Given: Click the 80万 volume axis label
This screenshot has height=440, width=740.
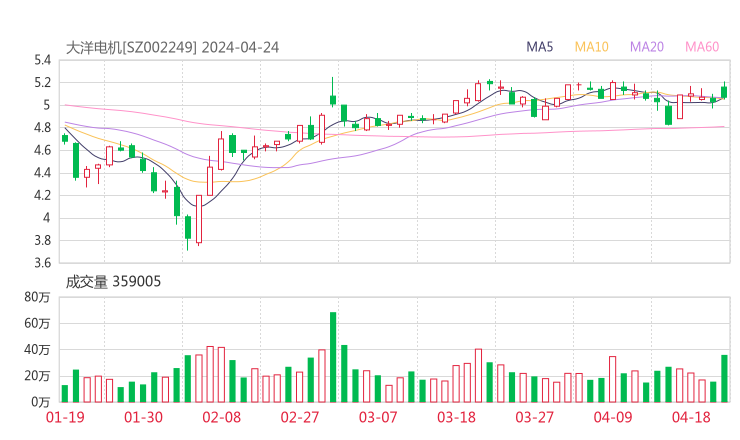Looking at the screenshot, I should pyautogui.click(x=37, y=297).
